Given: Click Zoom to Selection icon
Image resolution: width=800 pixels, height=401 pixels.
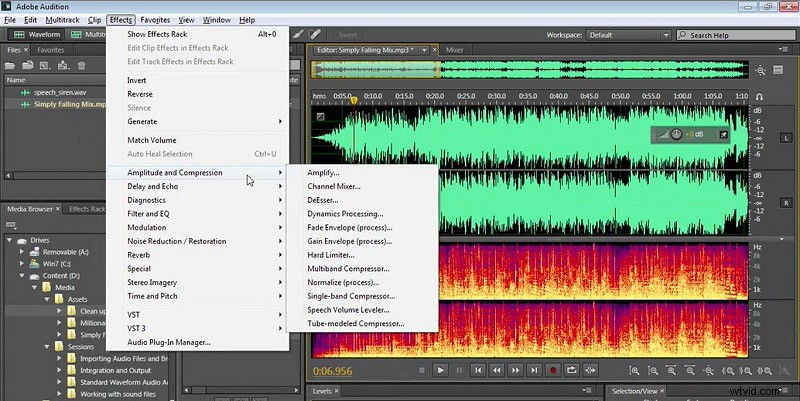Looking at the screenshot, I should point(765,371).
